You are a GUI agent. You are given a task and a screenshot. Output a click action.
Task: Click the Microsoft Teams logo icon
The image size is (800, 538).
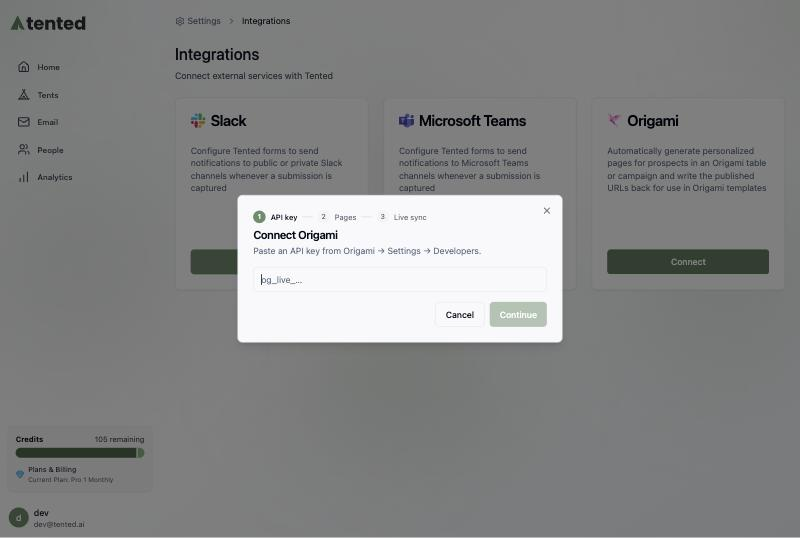point(406,120)
